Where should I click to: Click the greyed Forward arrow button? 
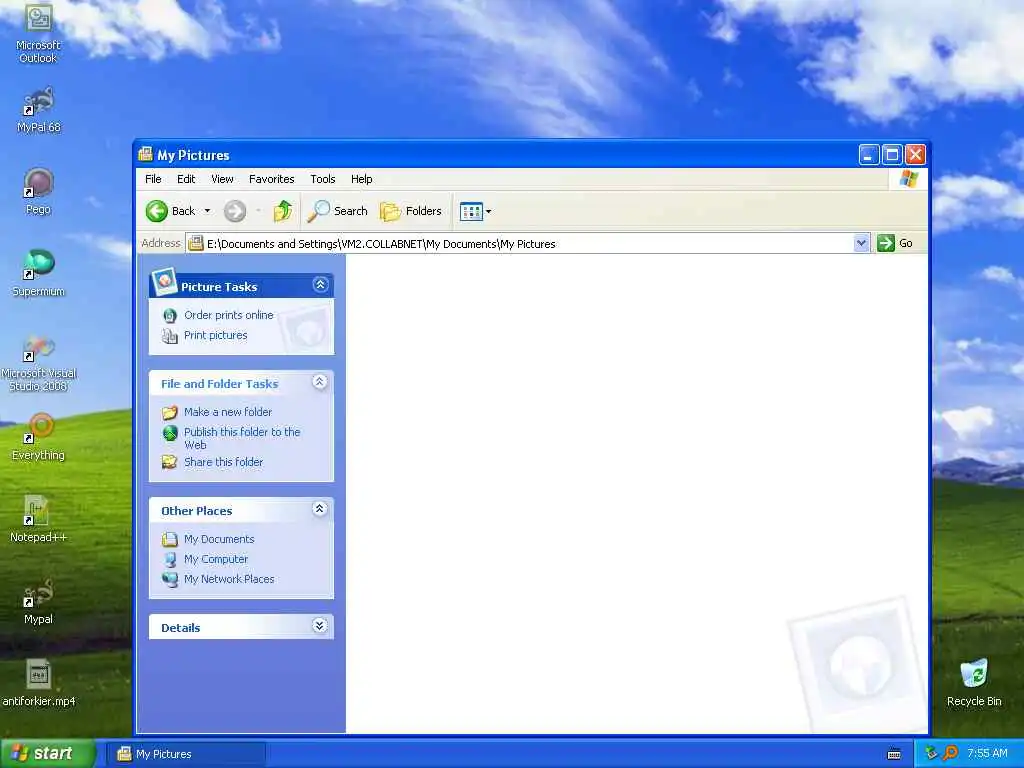[x=234, y=211]
